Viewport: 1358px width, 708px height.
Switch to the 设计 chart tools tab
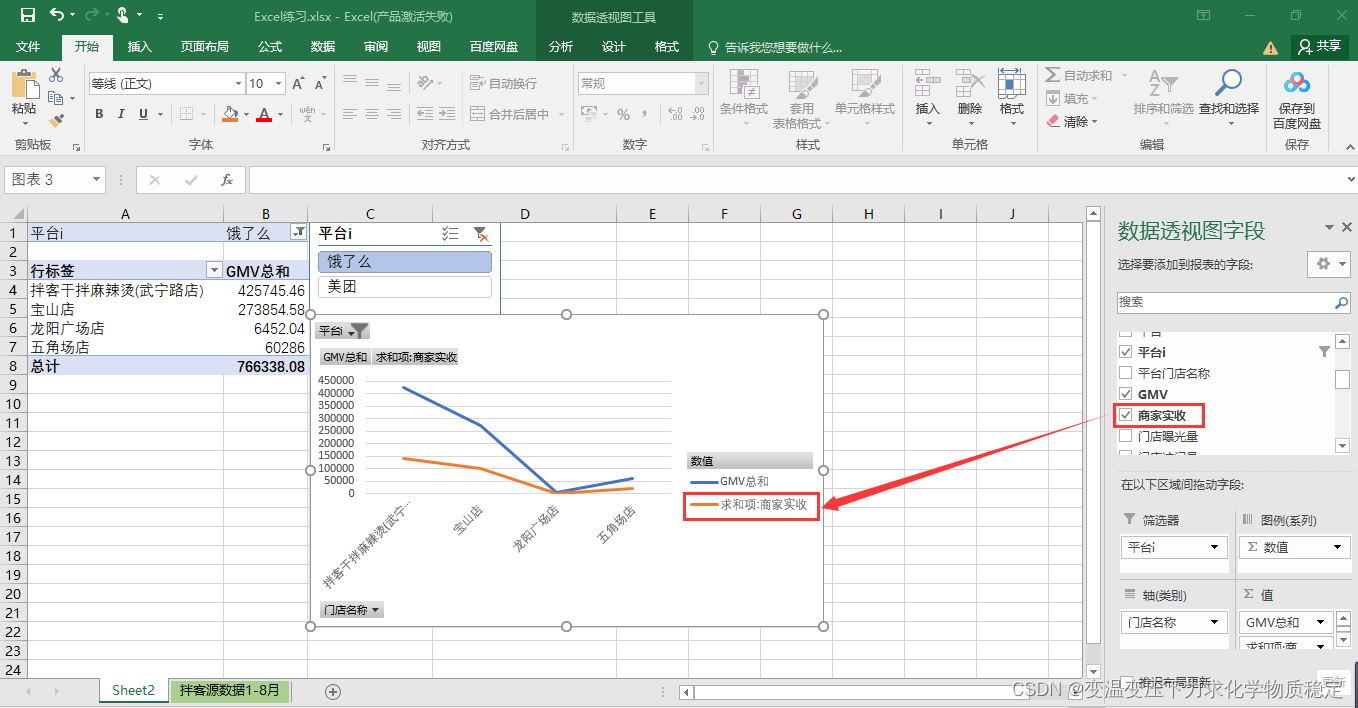pyautogui.click(x=614, y=47)
